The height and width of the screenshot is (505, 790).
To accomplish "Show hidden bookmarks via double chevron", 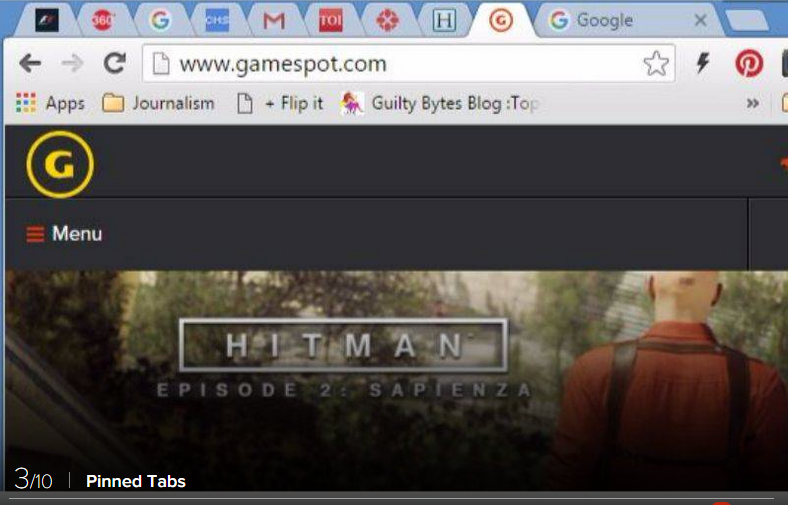I will click(x=753, y=104).
